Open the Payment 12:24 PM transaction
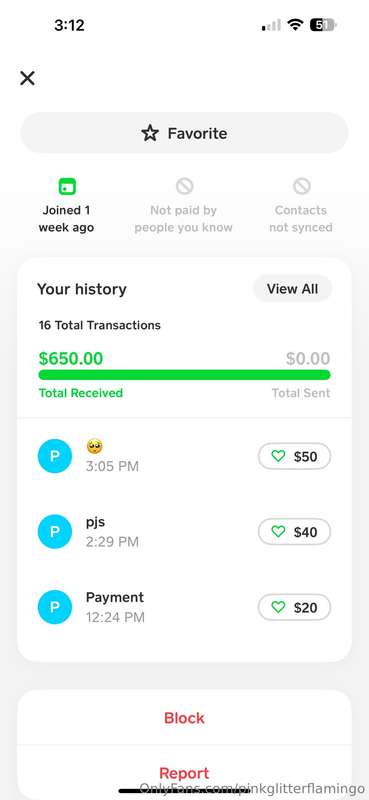Viewport: 369px width, 800px height. point(184,607)
